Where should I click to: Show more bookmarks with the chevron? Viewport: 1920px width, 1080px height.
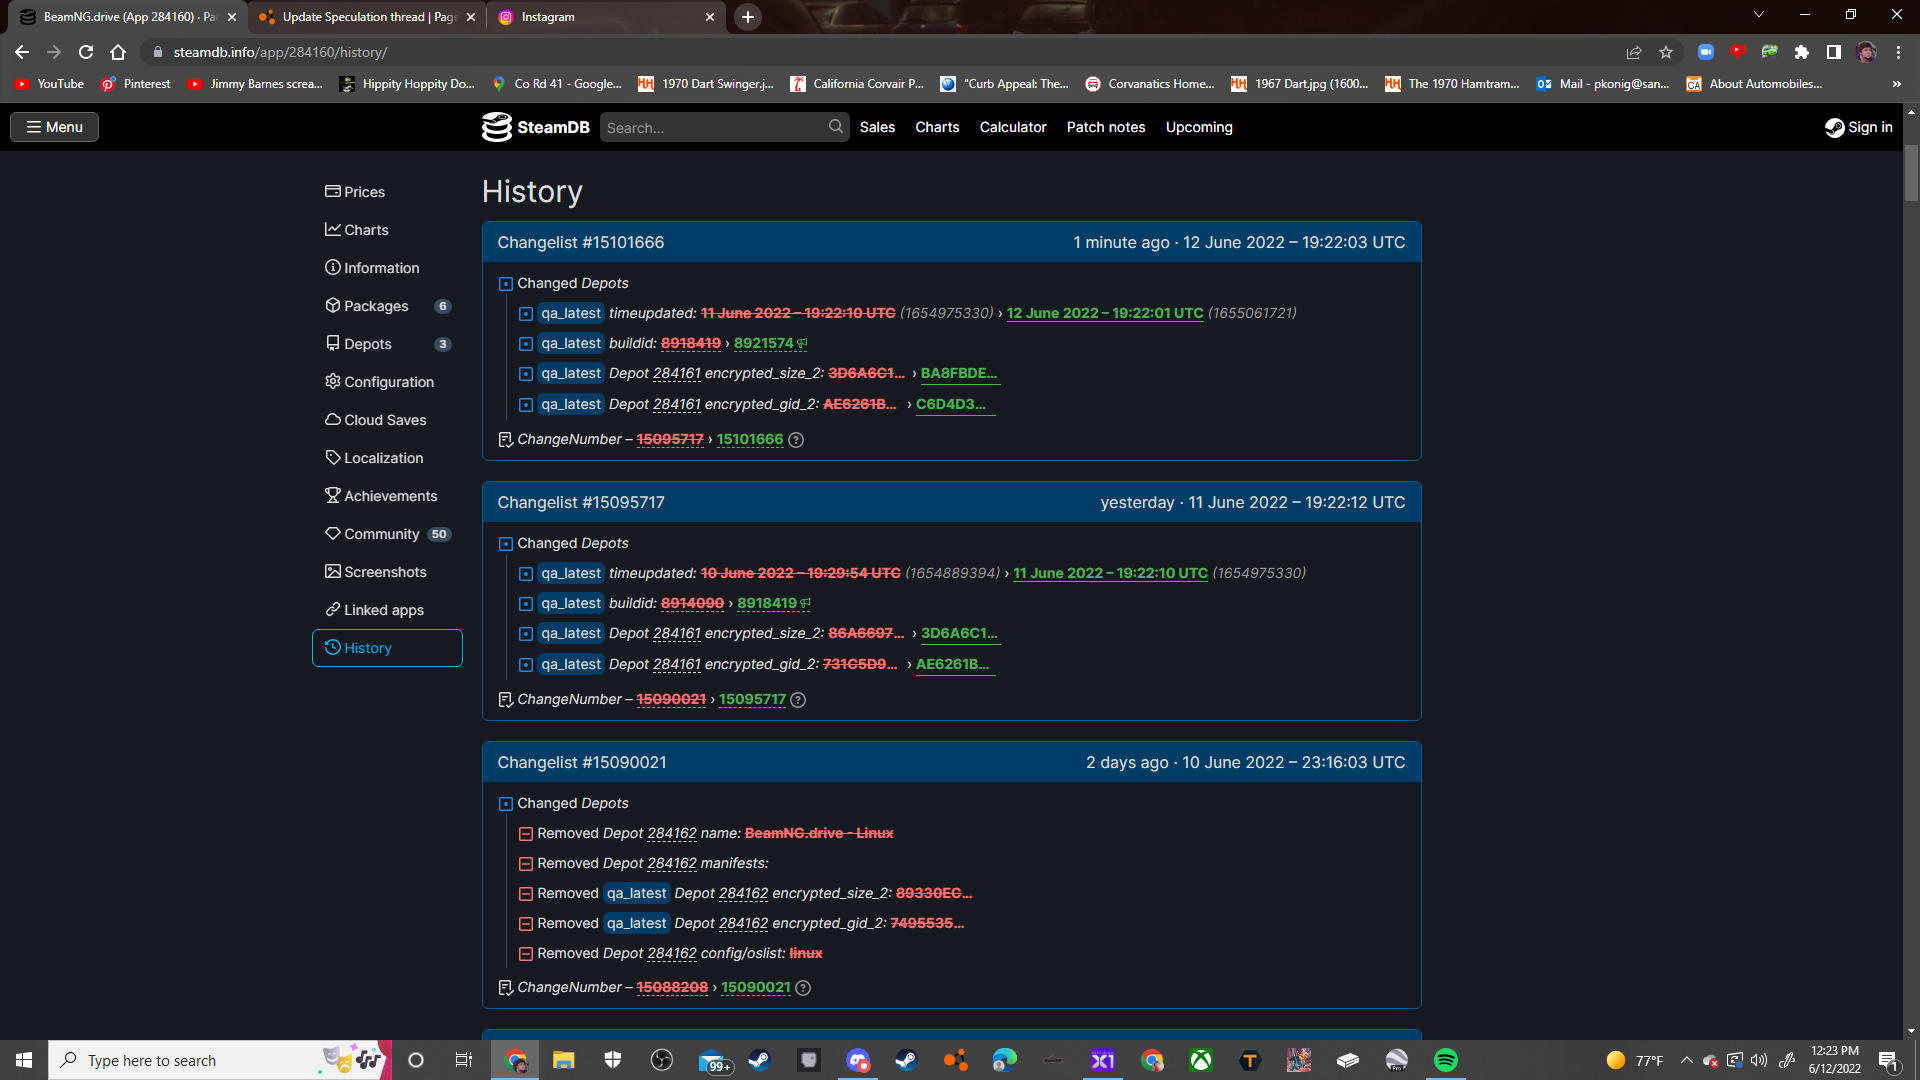pyautogui.click(x=1896, y=84)
